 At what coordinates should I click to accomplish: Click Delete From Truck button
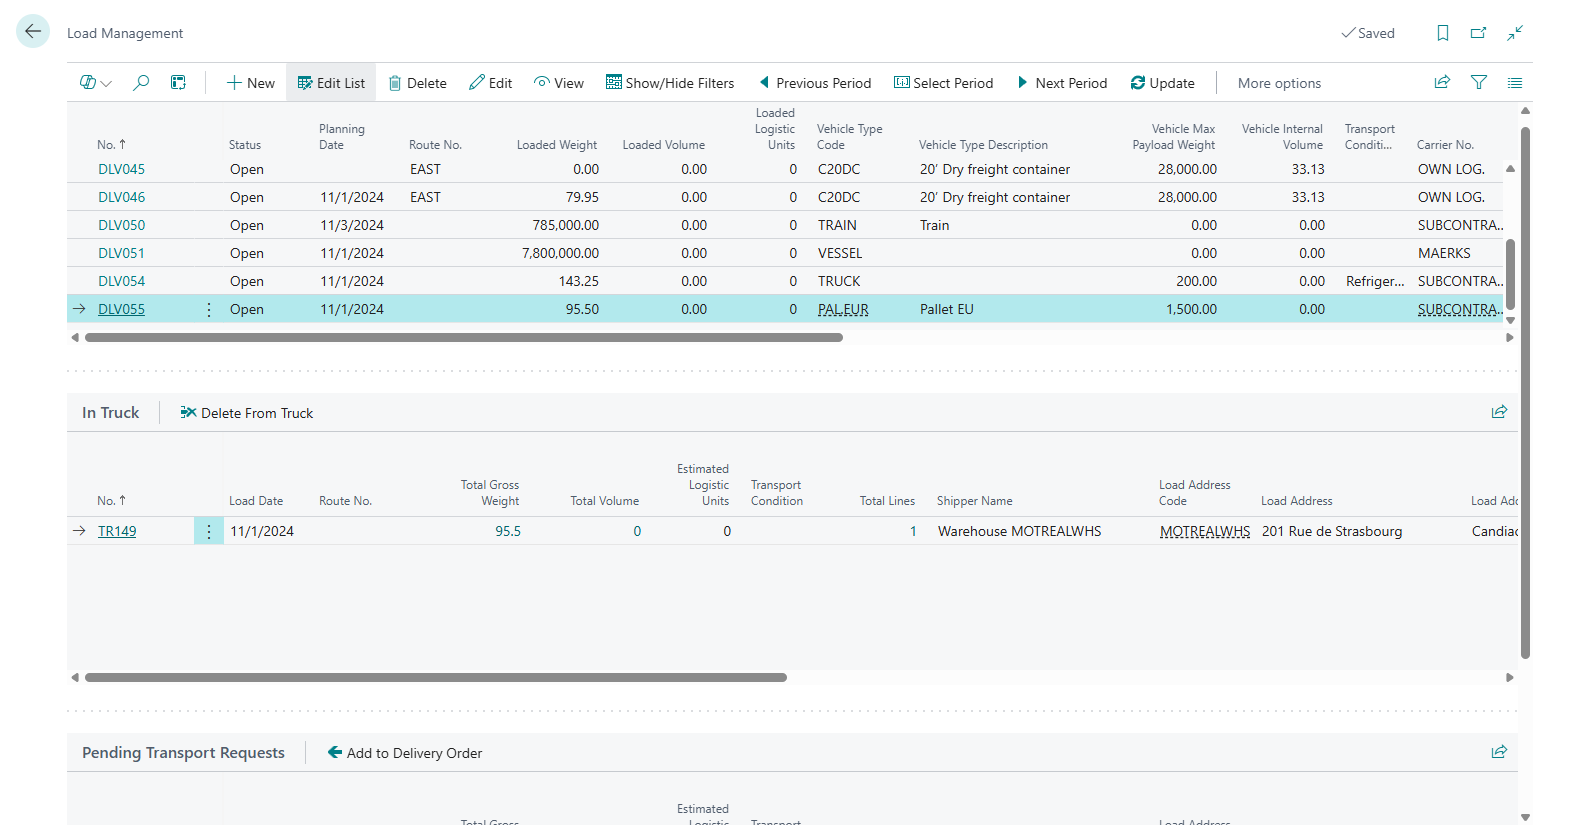tap(247, 413)
